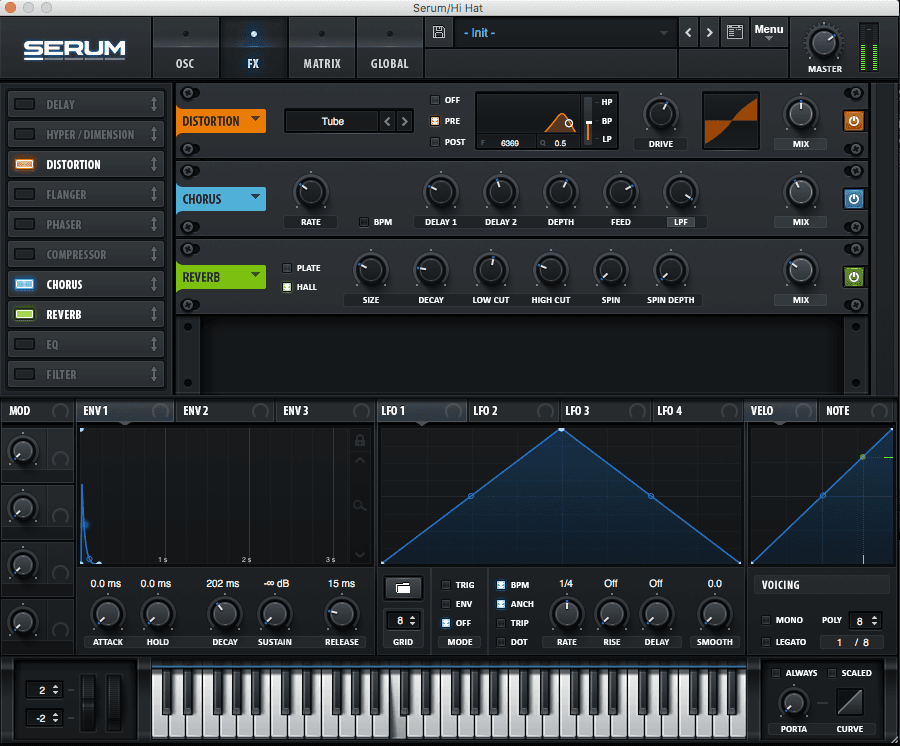Select the LFO 3 tab
The image size is (900, 746).
tap(606, 411)
